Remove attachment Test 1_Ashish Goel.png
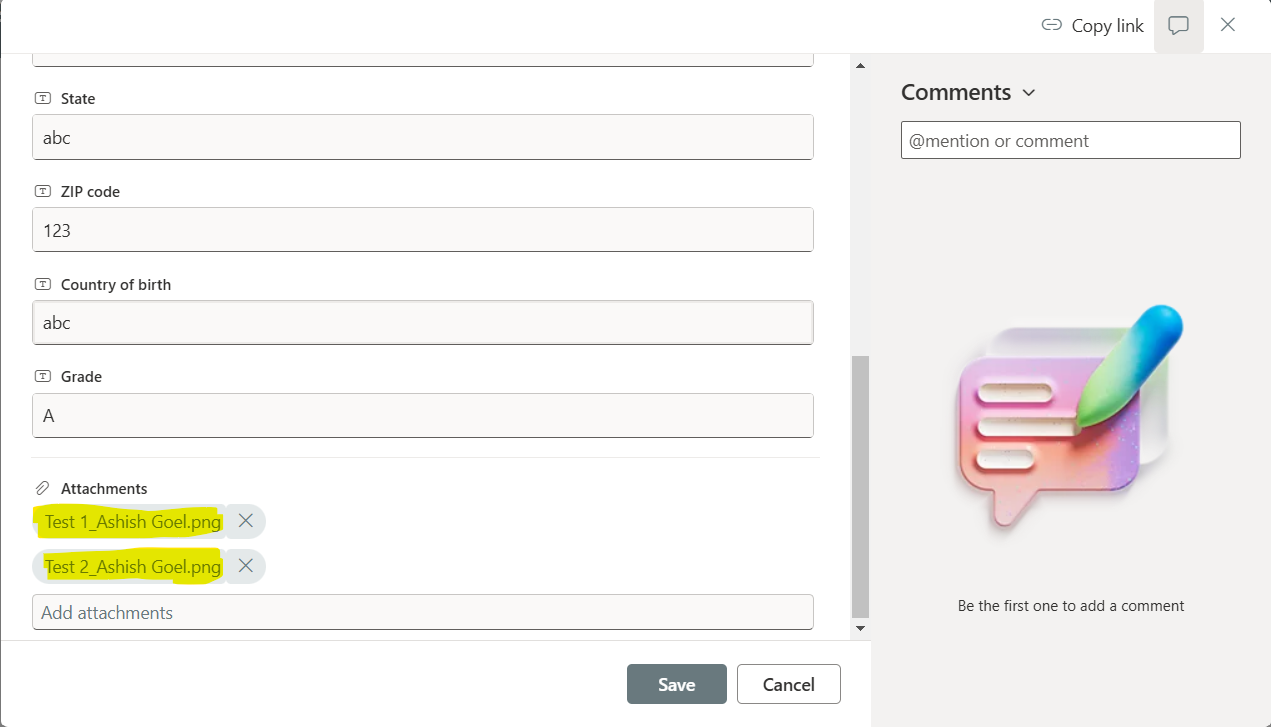Image resolution: width=1271 pixels, height=727 pixels. [245, 520]
